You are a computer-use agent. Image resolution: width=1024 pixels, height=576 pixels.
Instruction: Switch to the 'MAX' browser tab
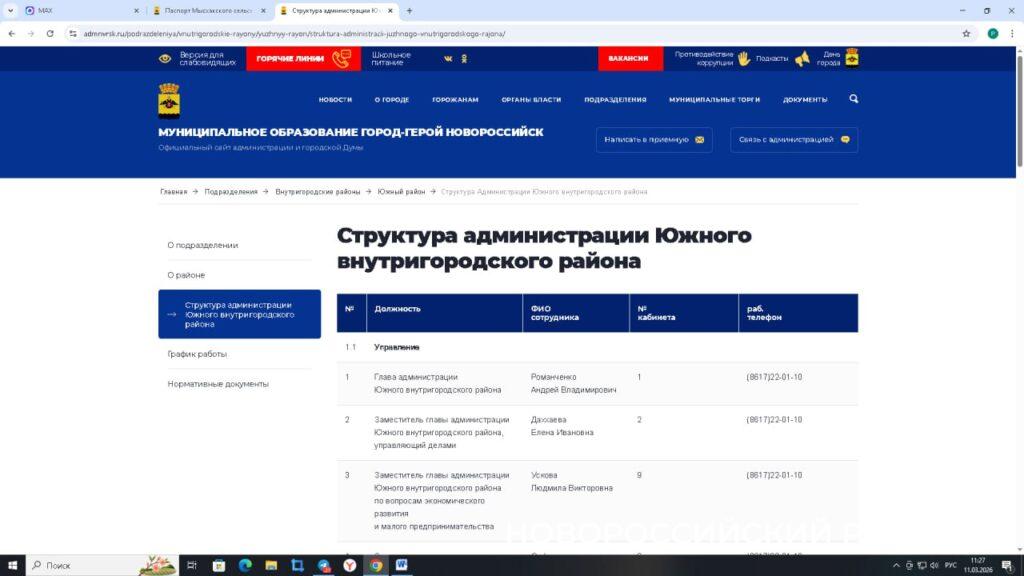coord(80,11)
